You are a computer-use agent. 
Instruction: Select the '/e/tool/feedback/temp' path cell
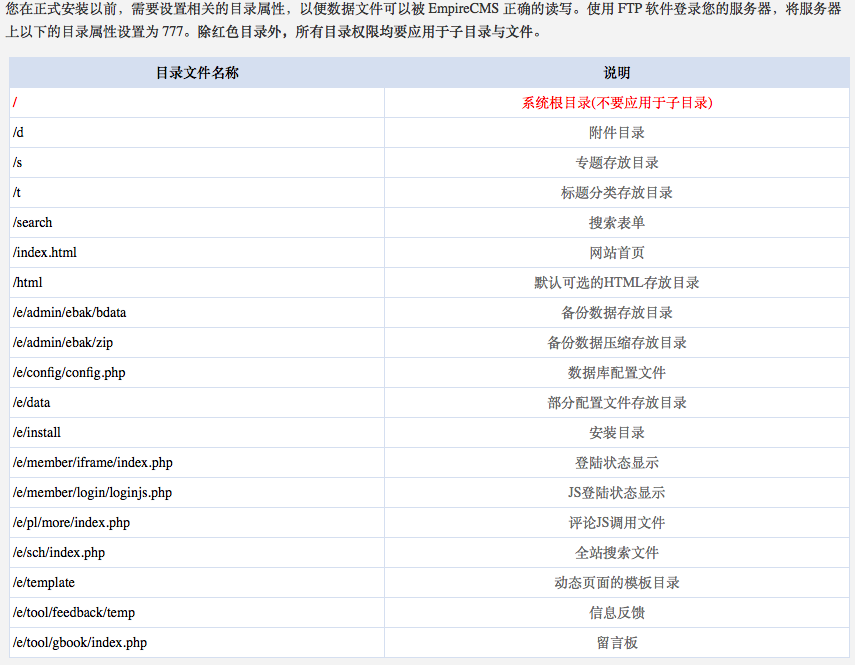point(197,612)
